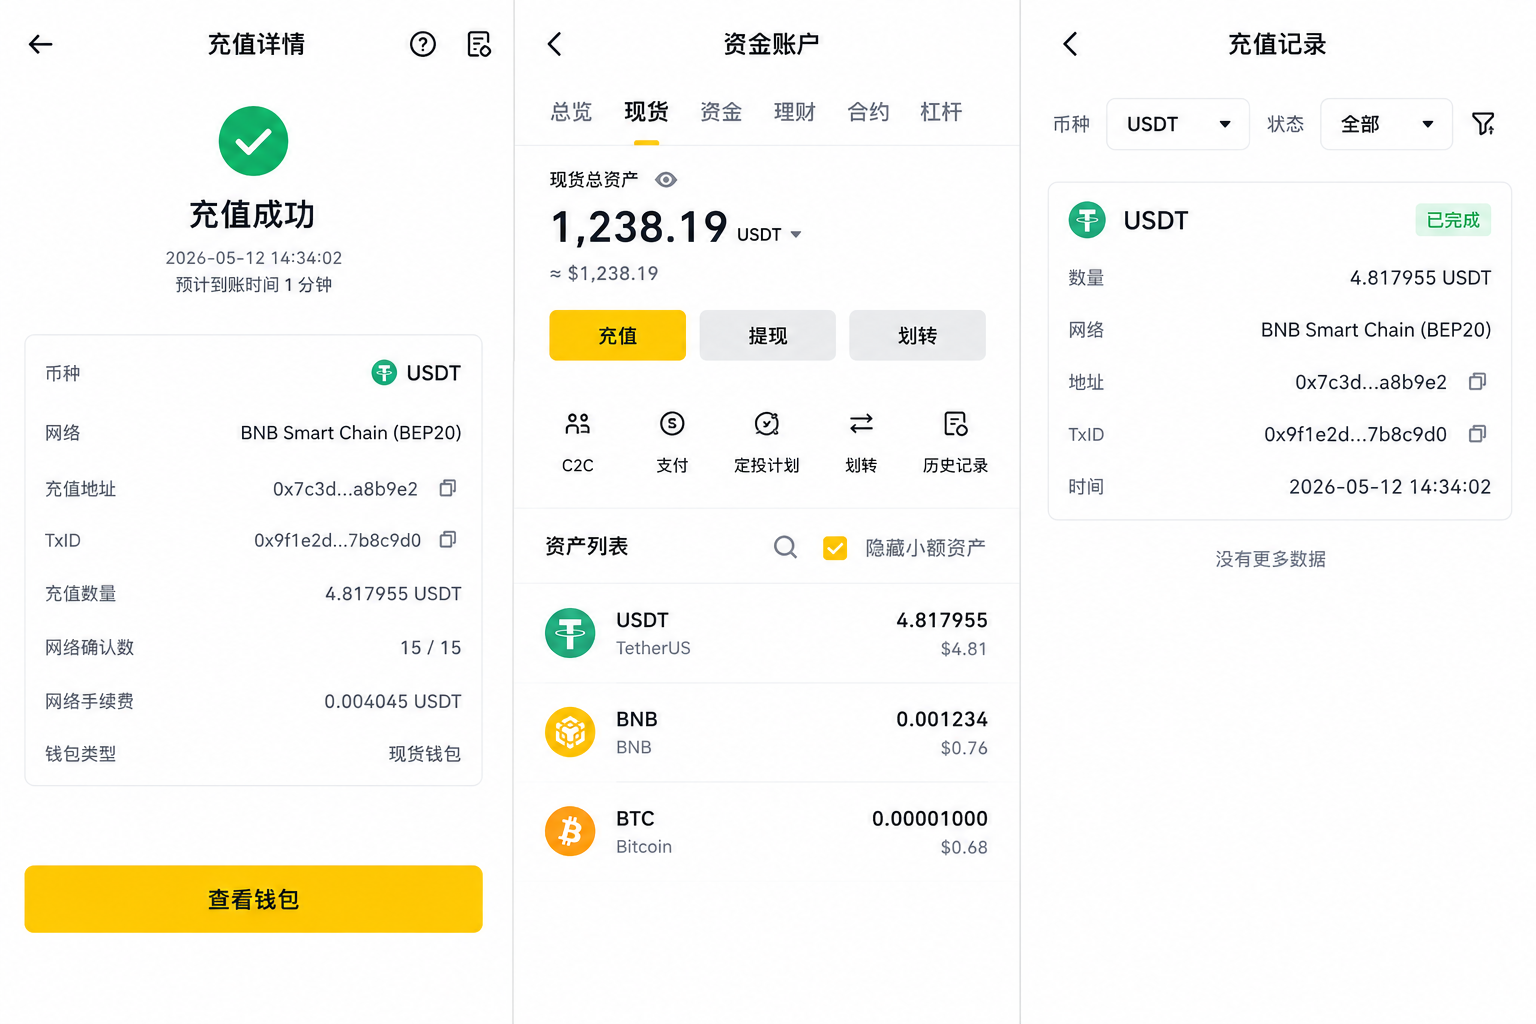Search the 资产列表

(x=785, y=547)
